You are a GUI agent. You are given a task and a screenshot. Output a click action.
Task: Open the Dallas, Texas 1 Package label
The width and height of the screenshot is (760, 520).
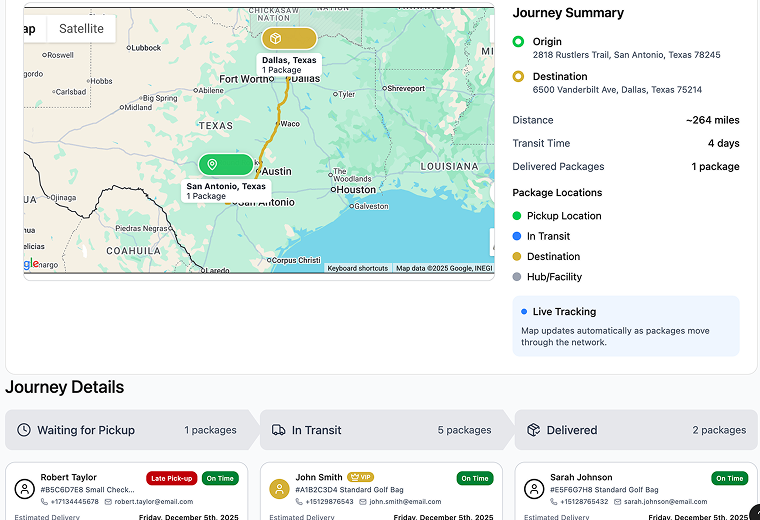click(x=289, y=65)
